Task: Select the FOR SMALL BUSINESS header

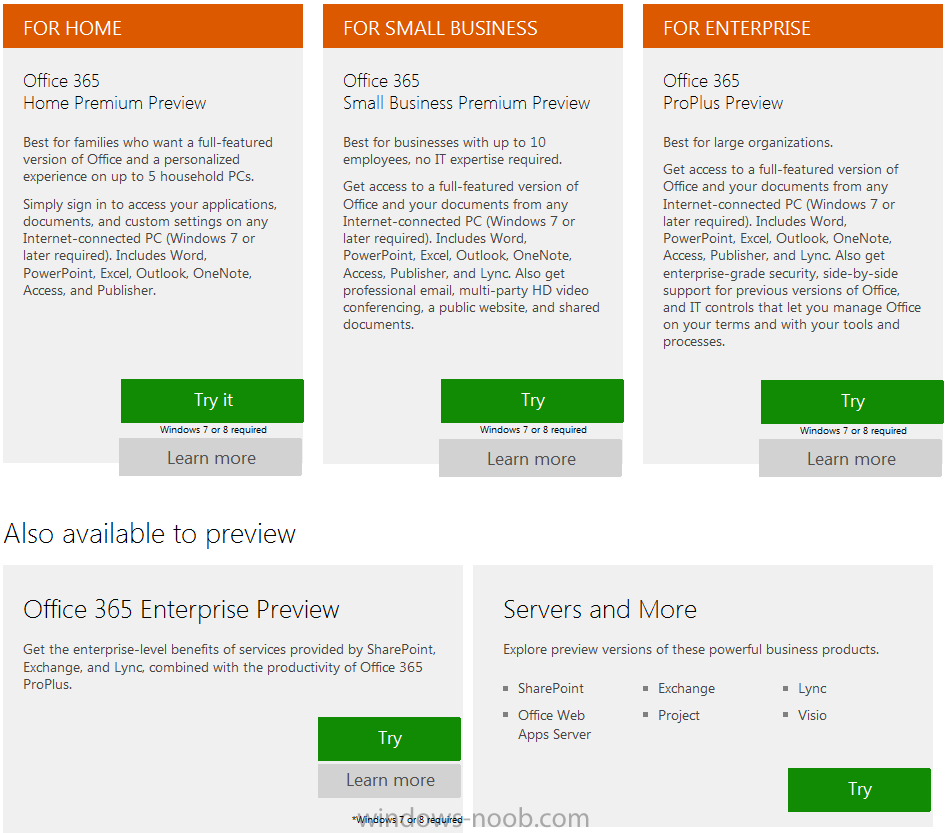Action: click(473, 27)
